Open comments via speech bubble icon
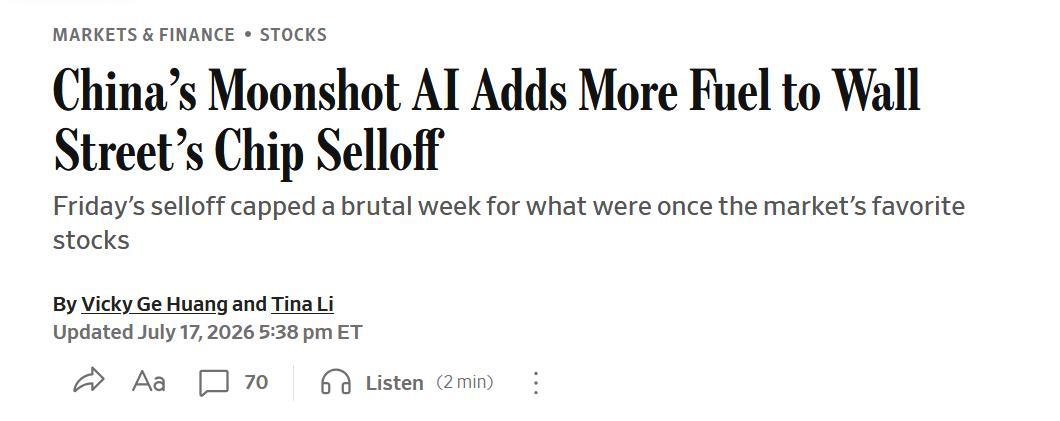This screenshot has width=1060, height=421. coord(214,383)
